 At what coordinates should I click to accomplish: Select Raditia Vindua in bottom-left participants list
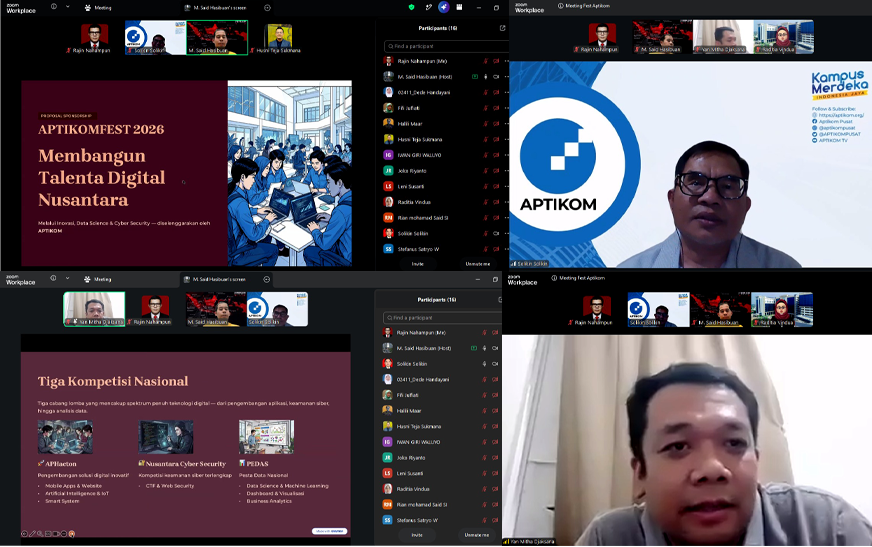coord(442,489)
